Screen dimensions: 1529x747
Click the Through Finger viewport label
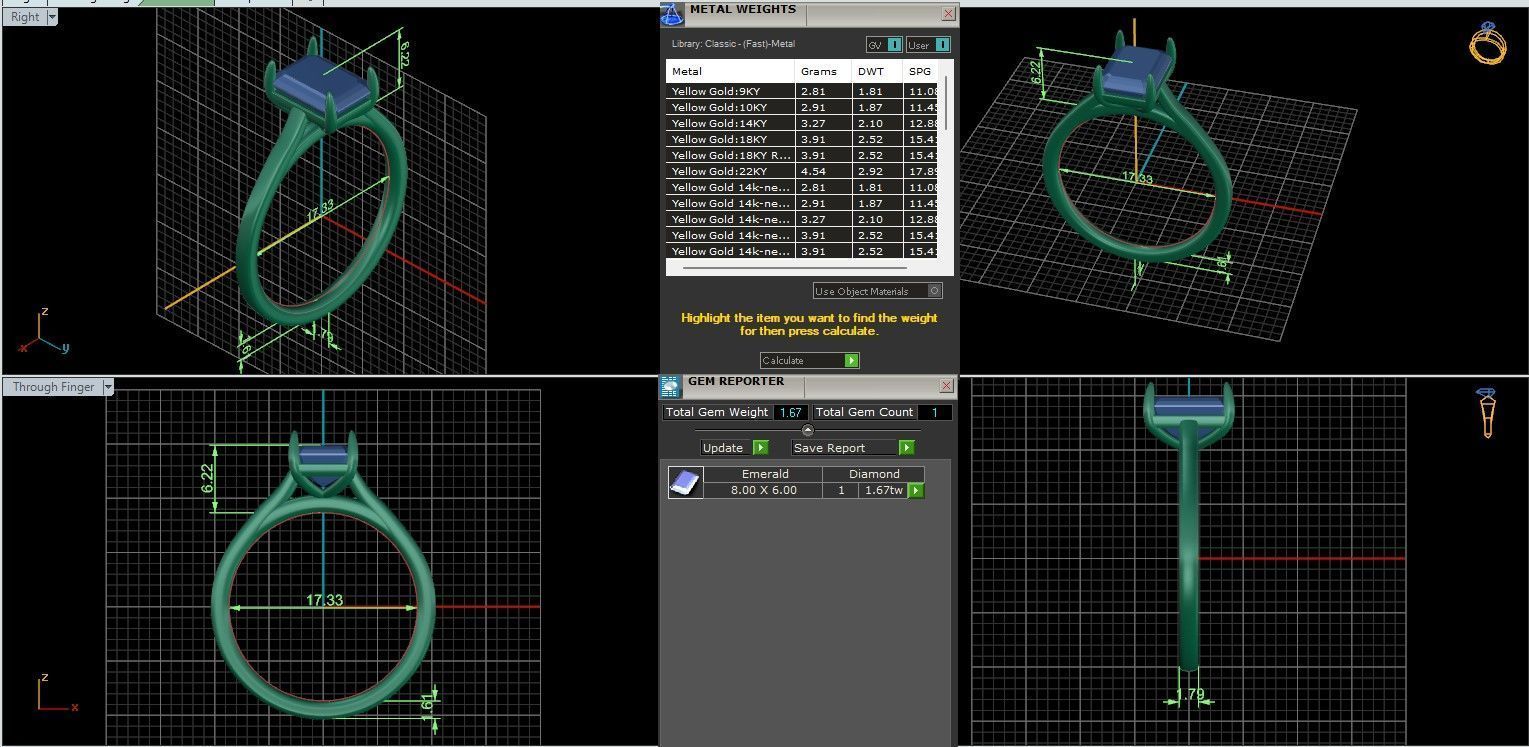click(53, 387)
